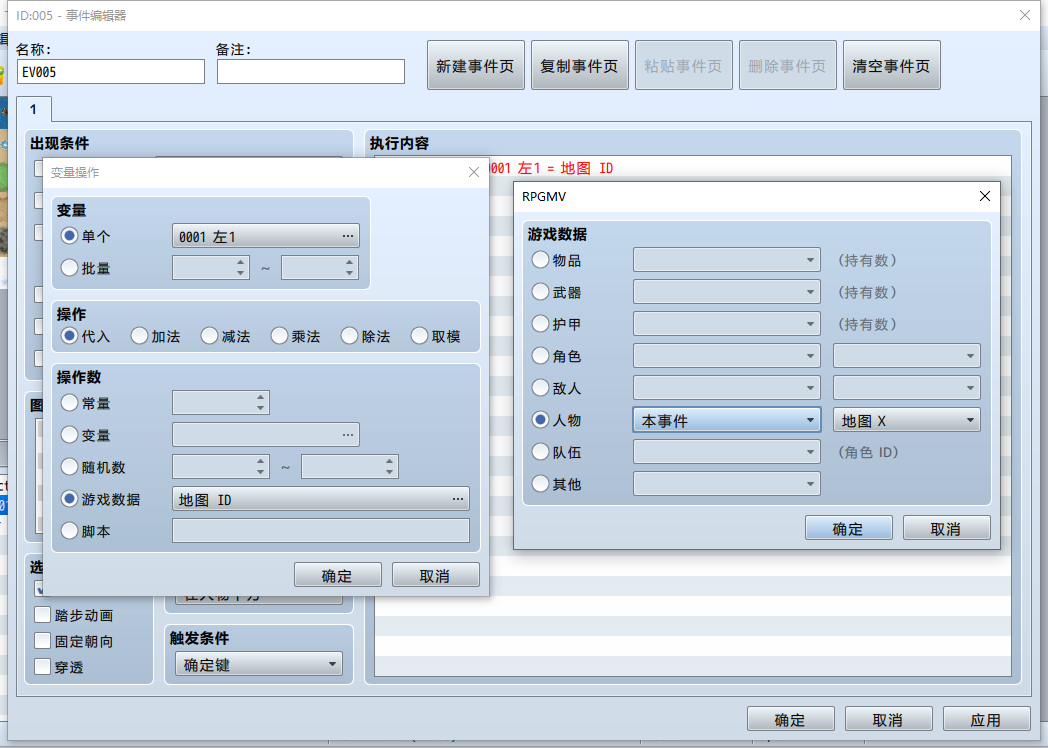
Task: Click 应用 in the event editor
Action: [987, 719]
